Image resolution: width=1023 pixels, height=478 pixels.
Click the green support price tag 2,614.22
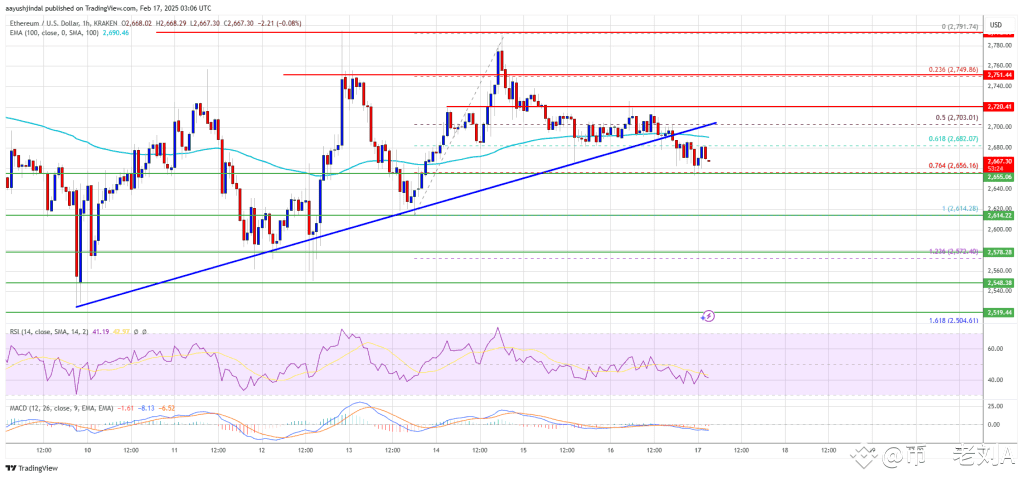point(1000,215)
